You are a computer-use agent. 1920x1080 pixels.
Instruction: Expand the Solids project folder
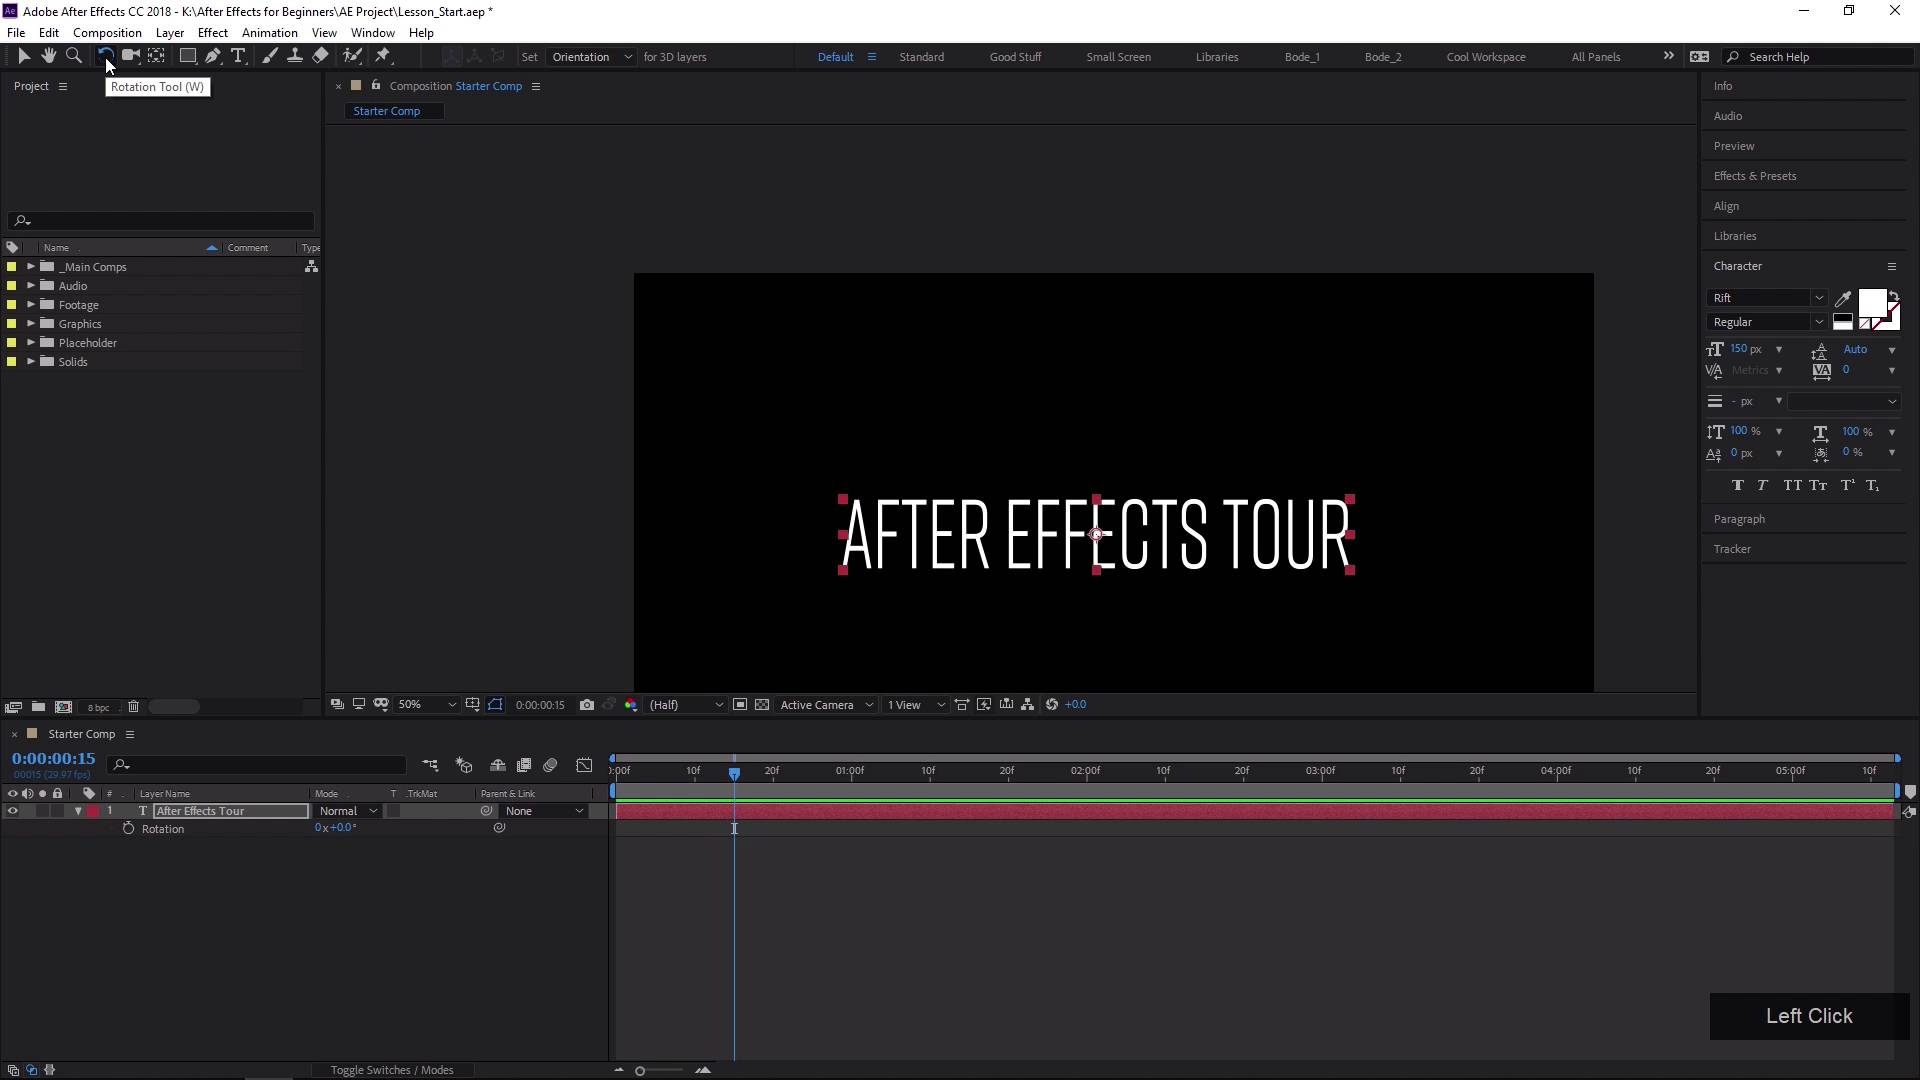[x=29, y=360]
